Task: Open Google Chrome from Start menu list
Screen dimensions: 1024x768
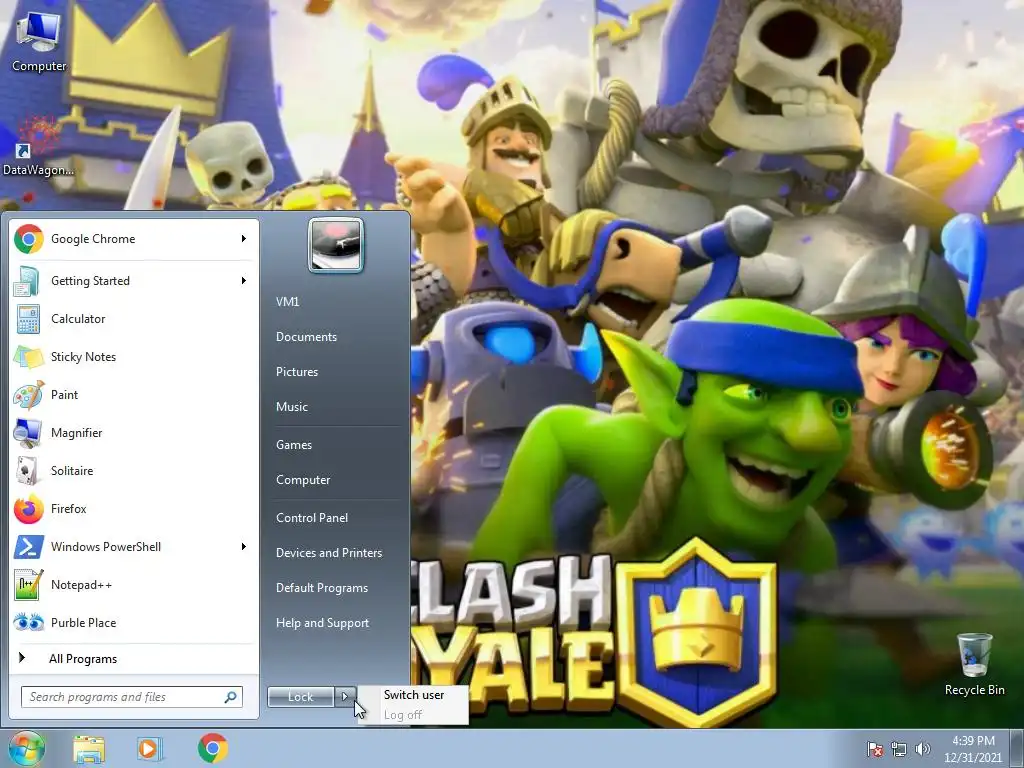Action: (133, 239)
